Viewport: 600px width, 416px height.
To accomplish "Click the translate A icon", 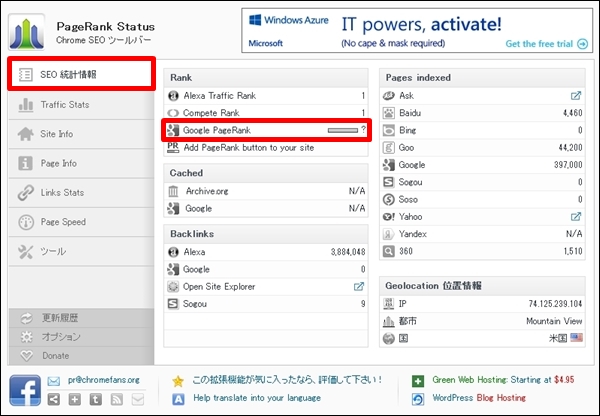I will [x=178, y=399].
